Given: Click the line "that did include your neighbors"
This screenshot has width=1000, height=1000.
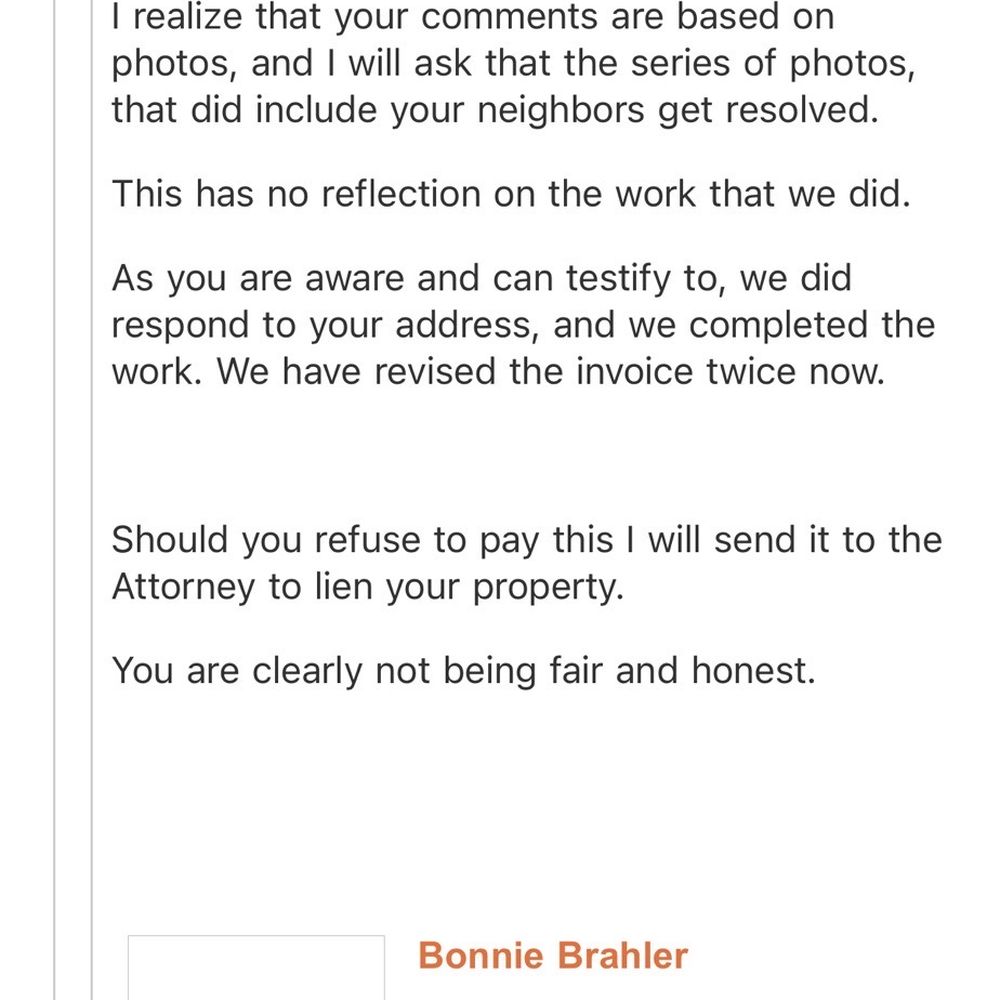Looking at the screenshot, I should pyautogui.click(x=496, y=110).
